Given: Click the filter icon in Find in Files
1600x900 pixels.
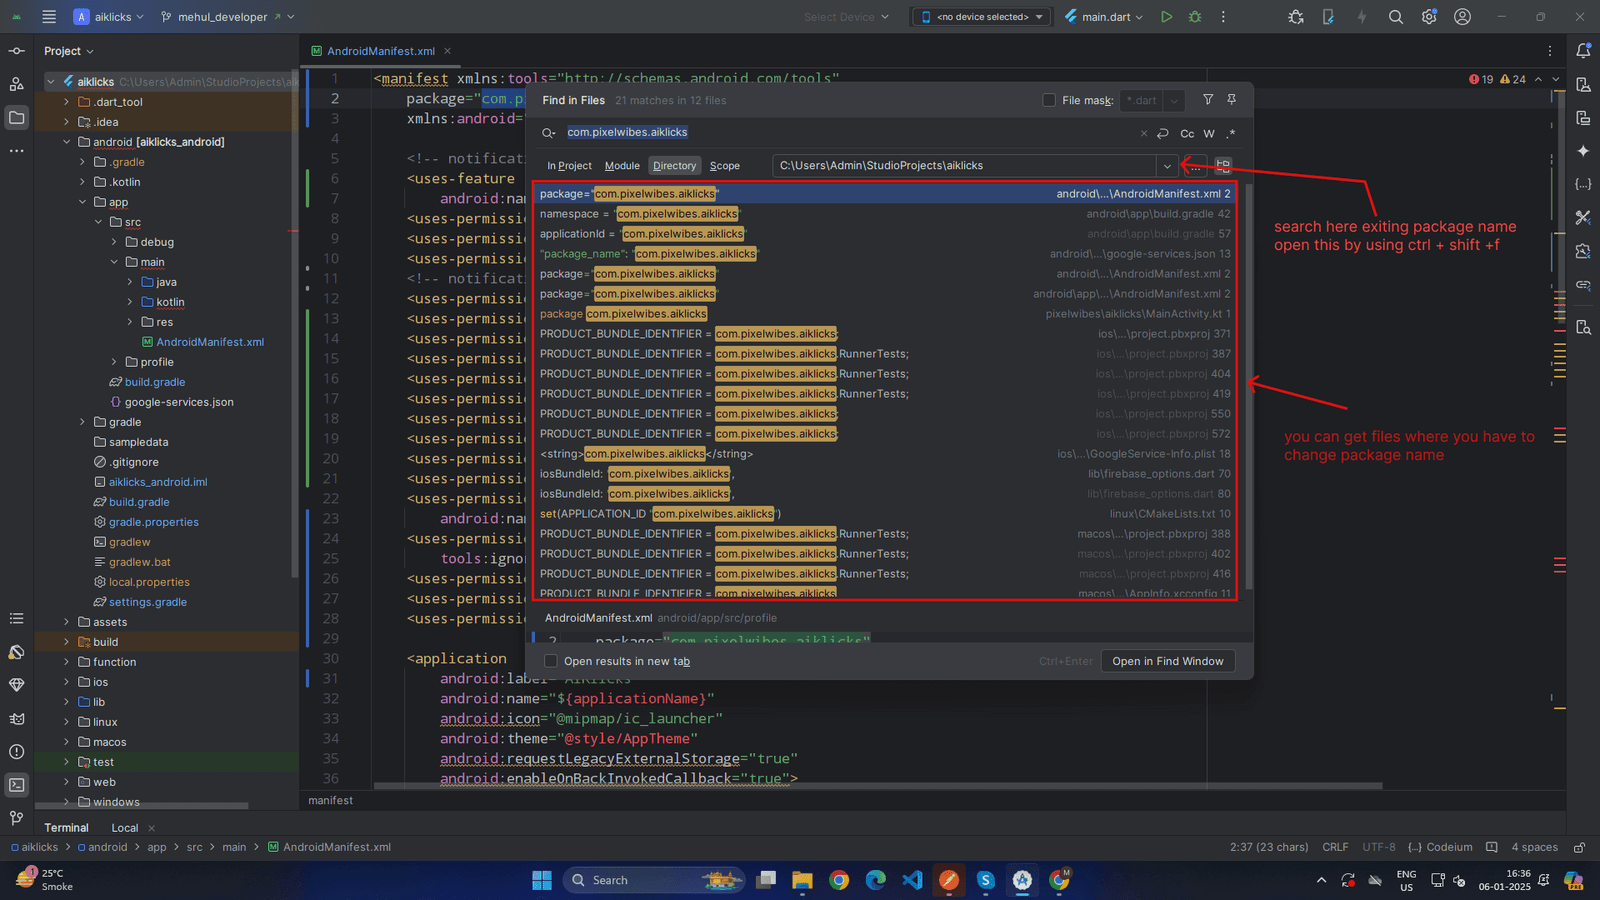Looking at the screenshot, I should pos(1208,100).
